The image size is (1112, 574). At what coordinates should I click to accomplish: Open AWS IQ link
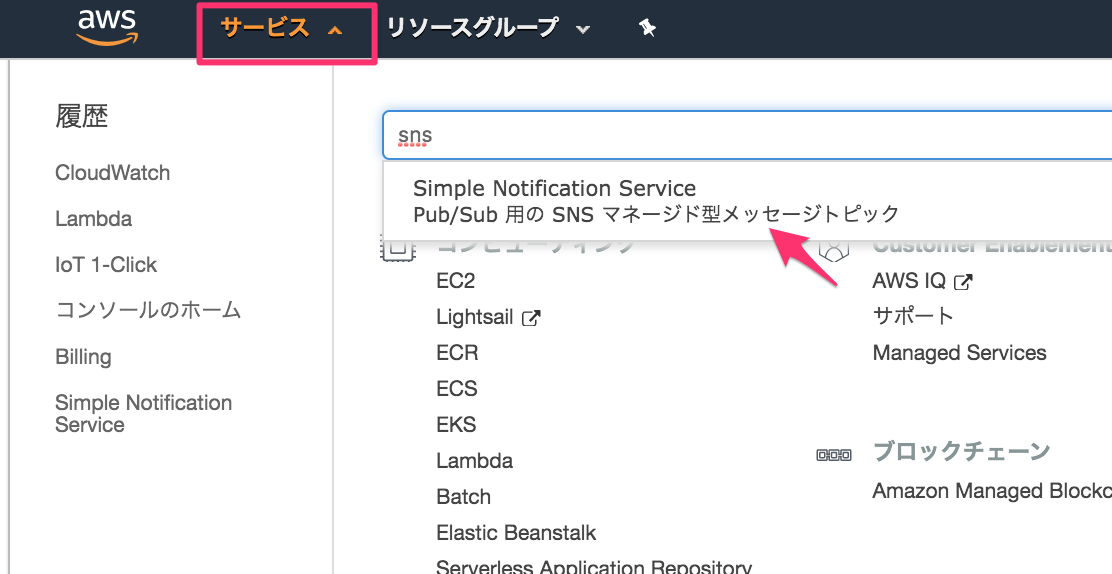(909, 281)
